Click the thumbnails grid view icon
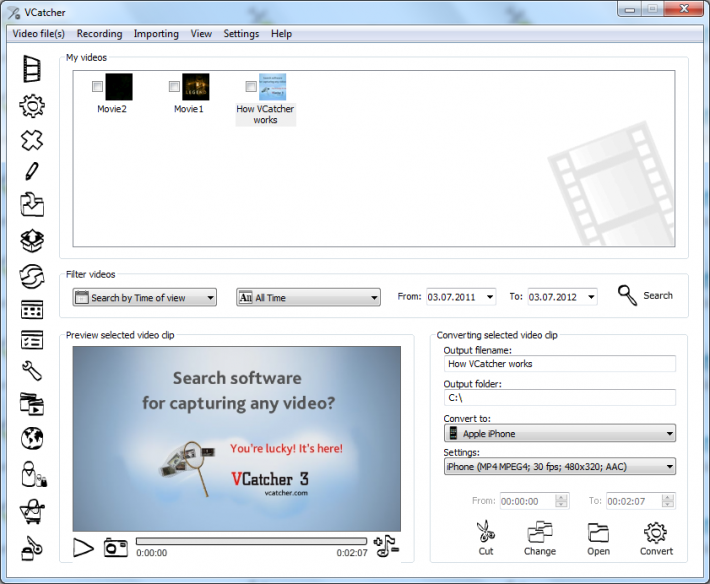The image size is (710, 584). tap(32, 310)
